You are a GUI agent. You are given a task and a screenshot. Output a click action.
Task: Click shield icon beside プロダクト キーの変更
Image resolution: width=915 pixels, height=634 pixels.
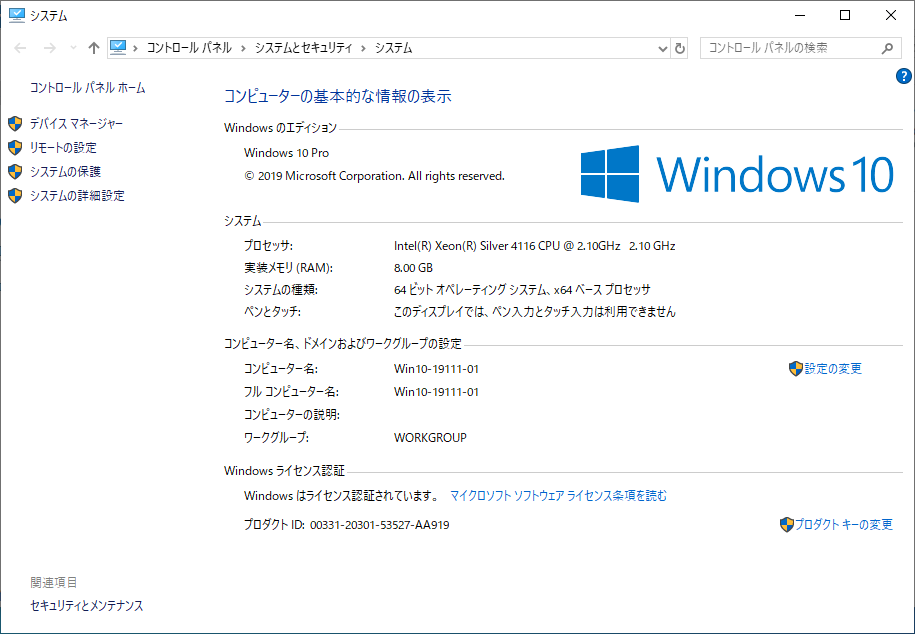pyautogui.click(x=787, y=525)
